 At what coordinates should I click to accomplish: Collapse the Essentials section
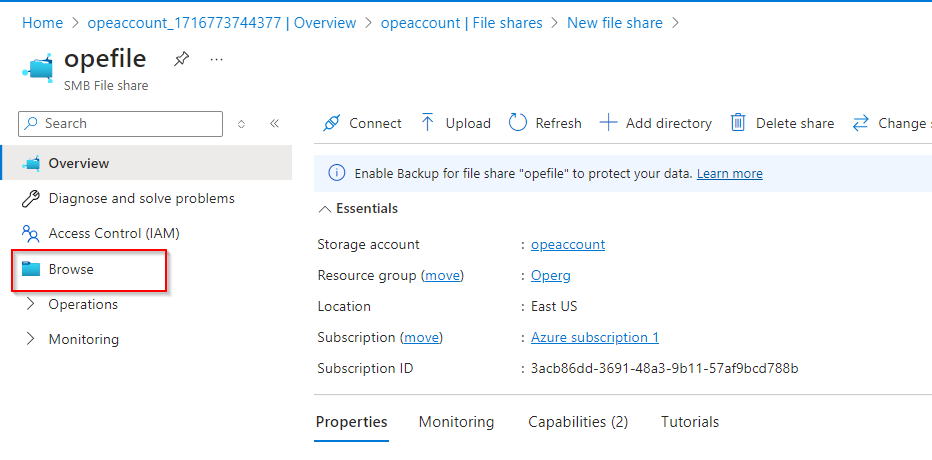[x=325, y=209]
